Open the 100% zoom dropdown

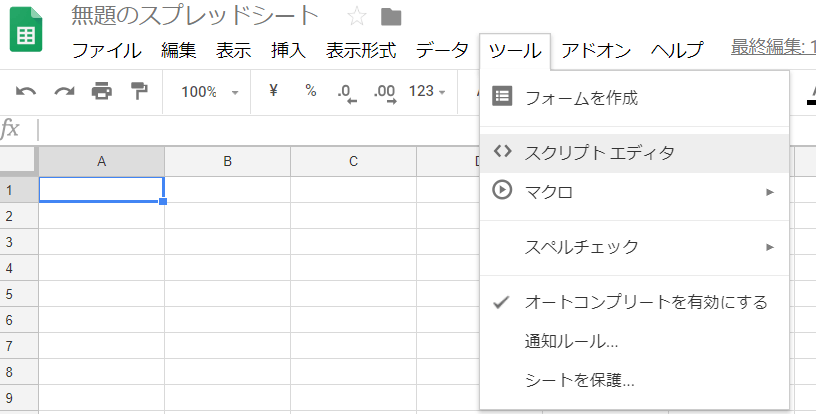(x=209, y=92)
